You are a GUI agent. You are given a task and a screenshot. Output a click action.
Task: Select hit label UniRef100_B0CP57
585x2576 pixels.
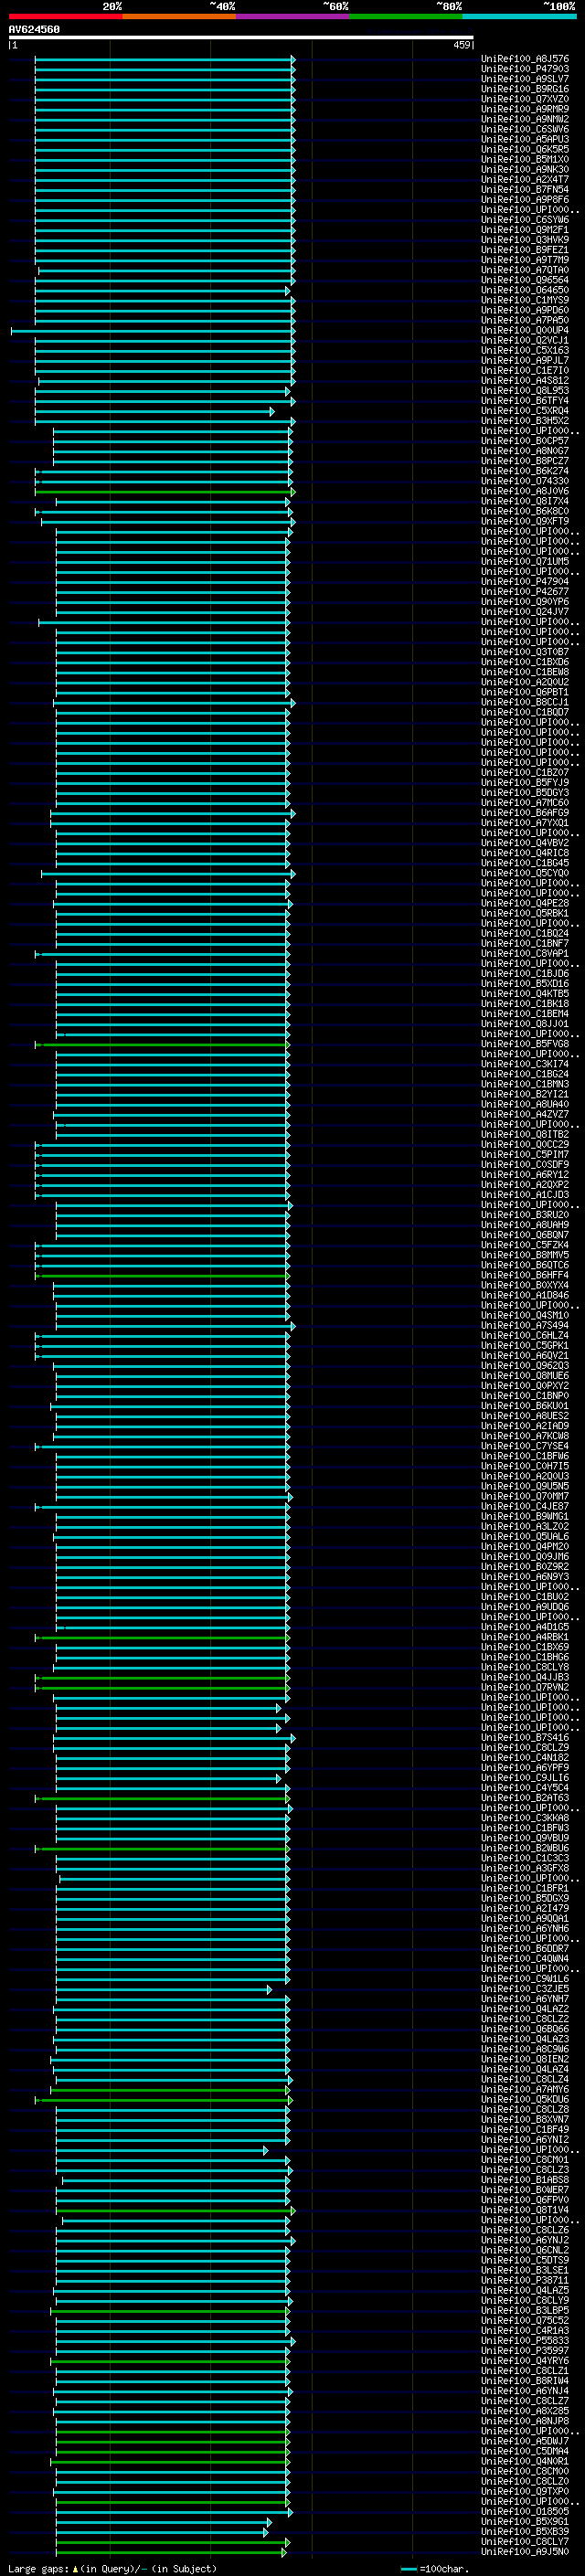click(525, 441)
